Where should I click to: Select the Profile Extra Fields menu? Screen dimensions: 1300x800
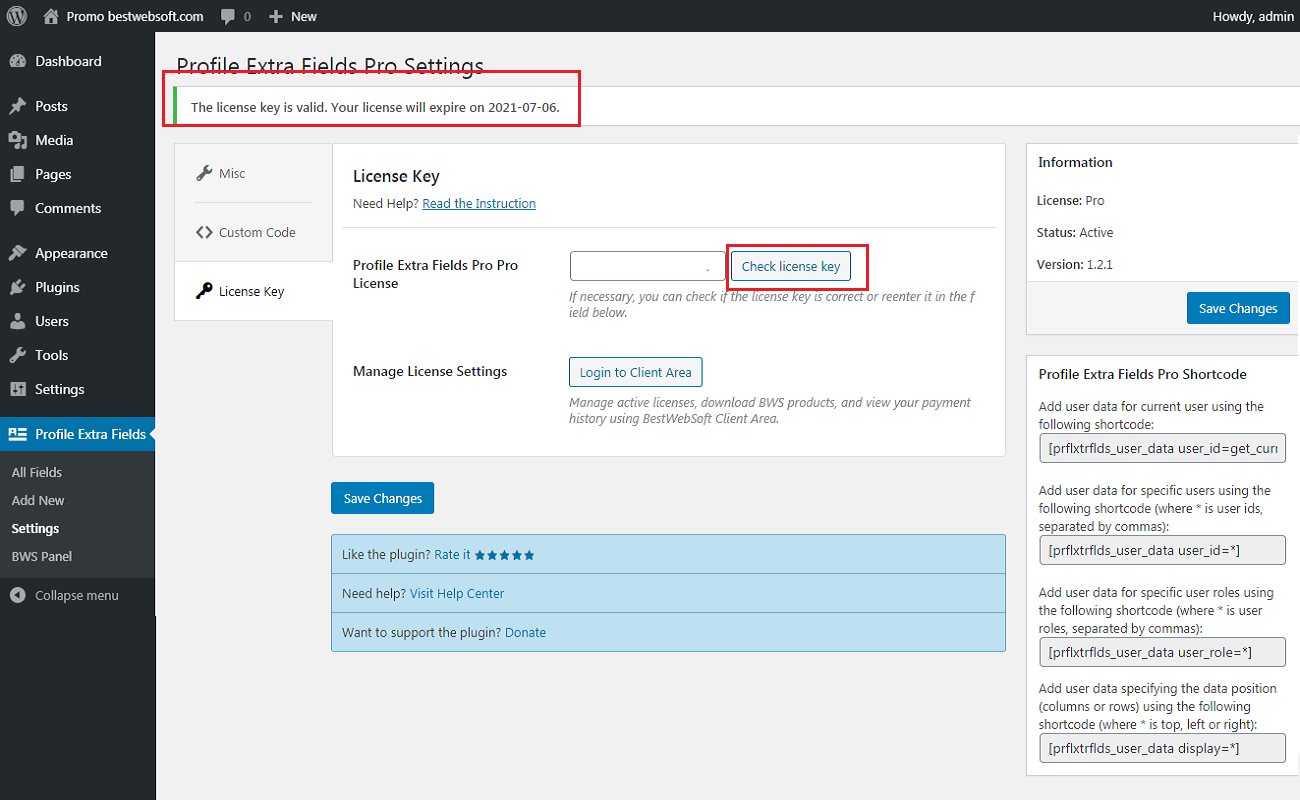[77, 434]
